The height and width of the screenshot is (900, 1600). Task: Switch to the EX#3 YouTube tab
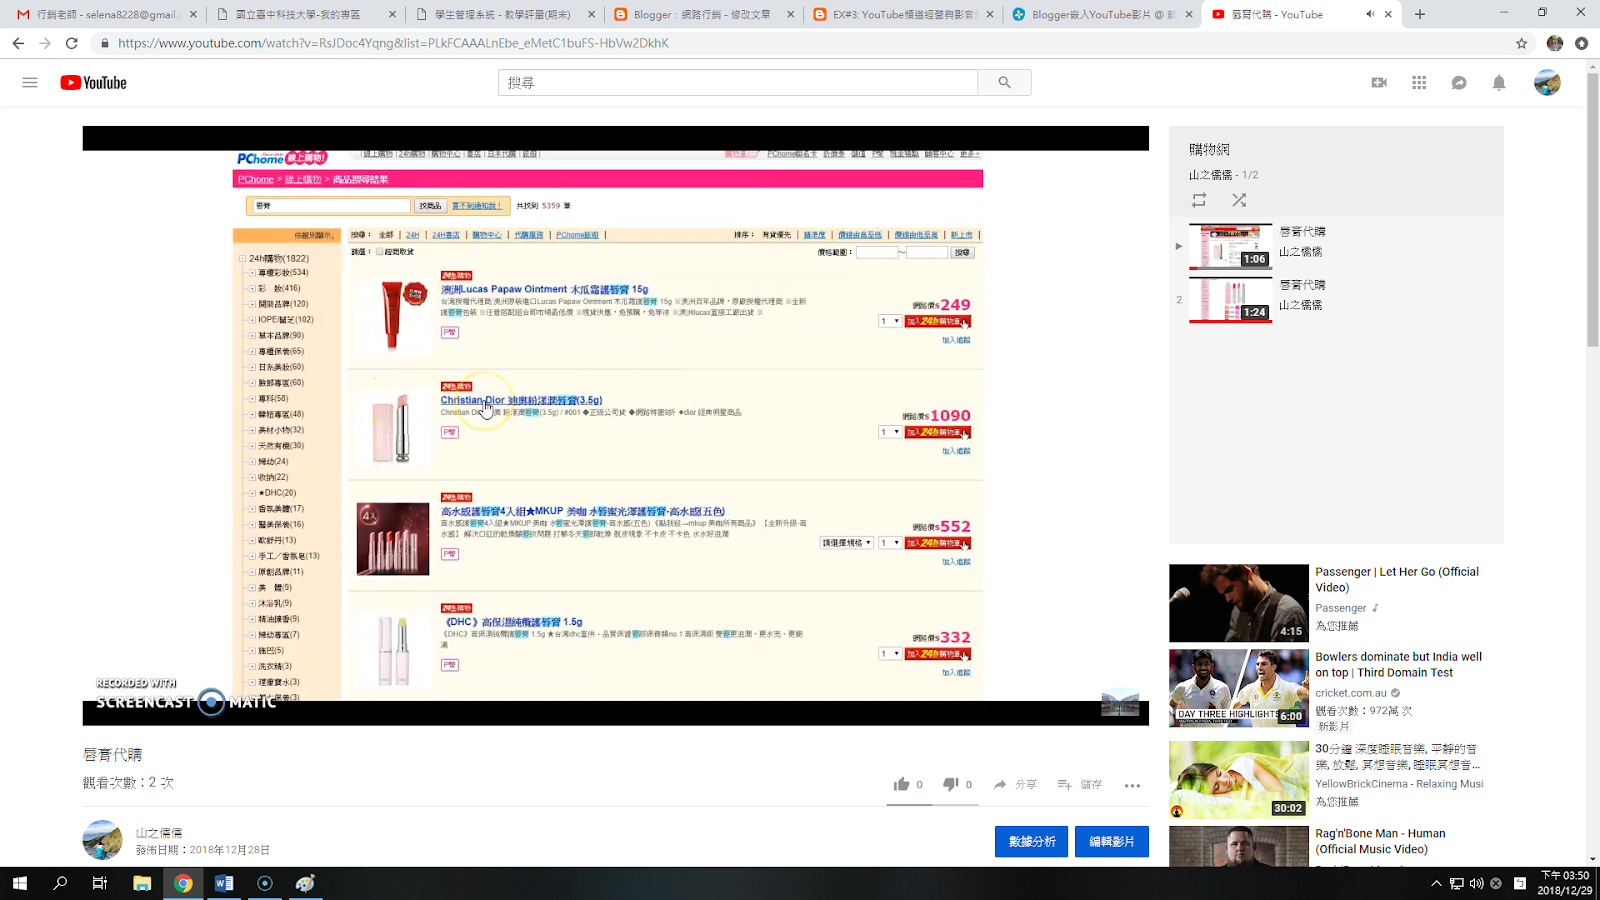pos(903,14)
